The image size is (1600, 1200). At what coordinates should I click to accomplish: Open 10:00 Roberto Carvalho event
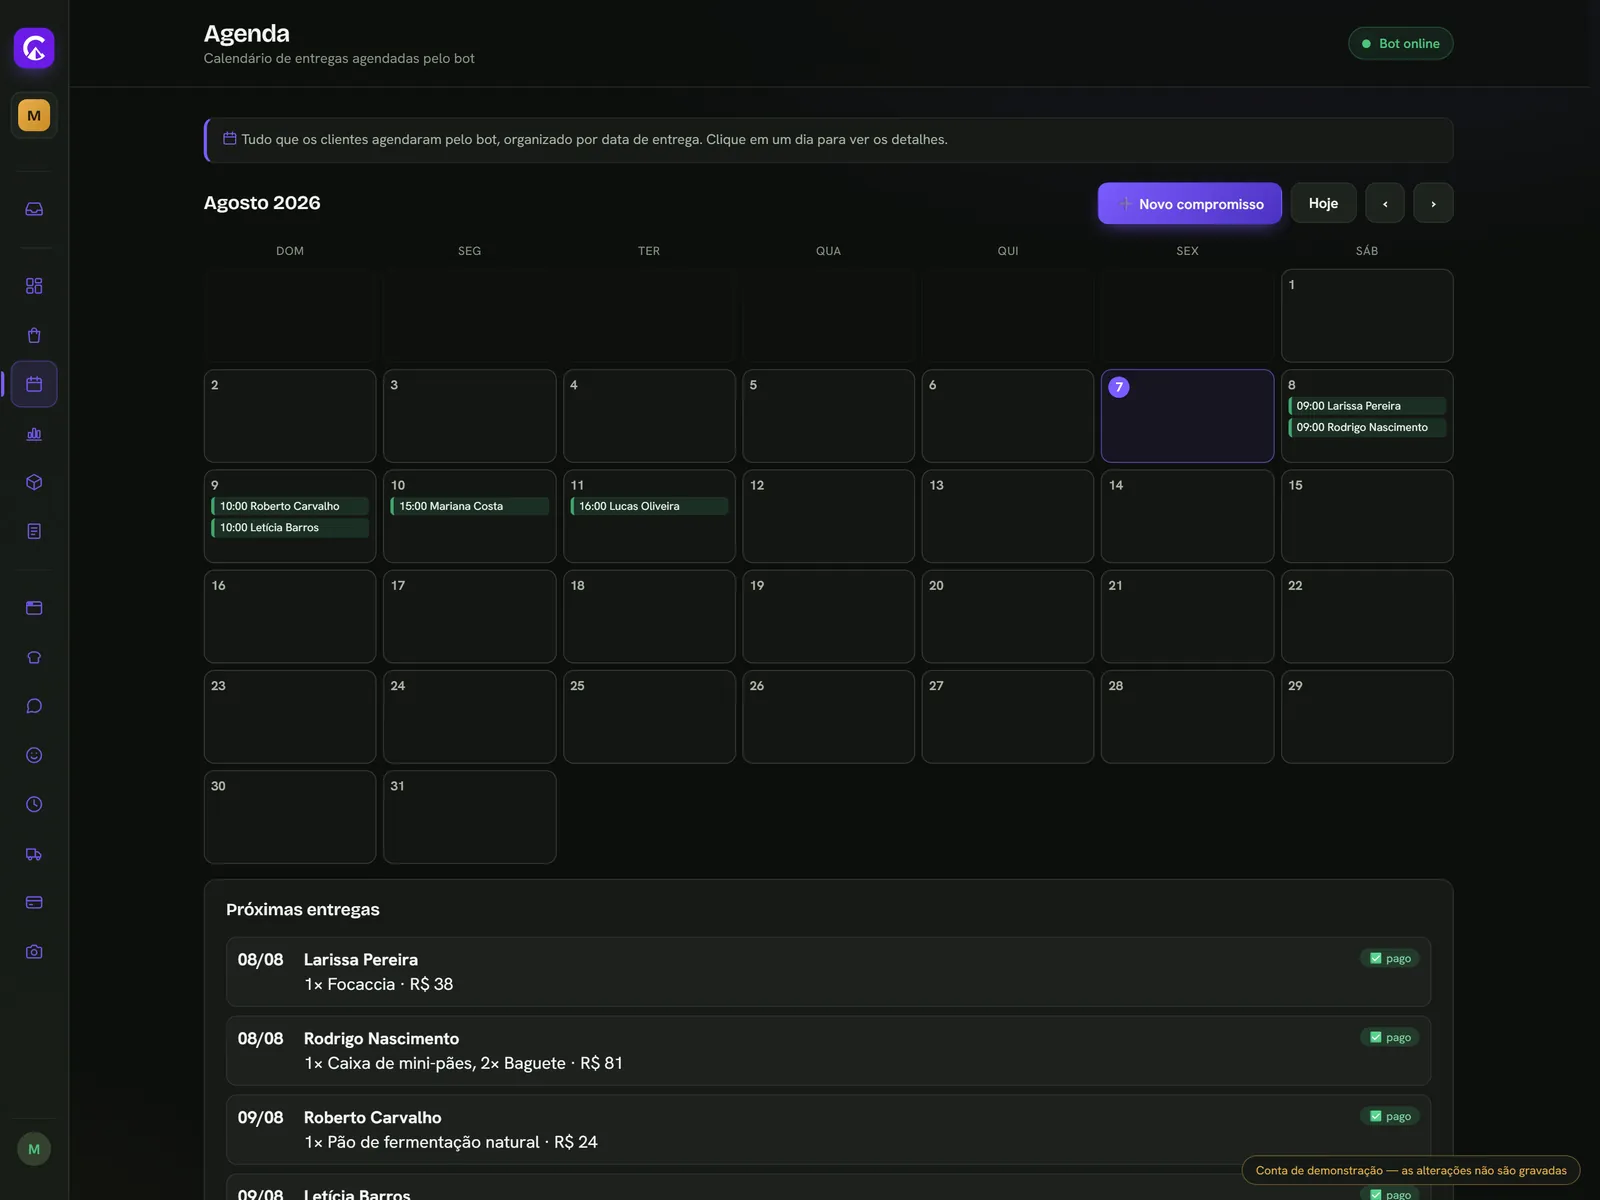click(290, 506)
